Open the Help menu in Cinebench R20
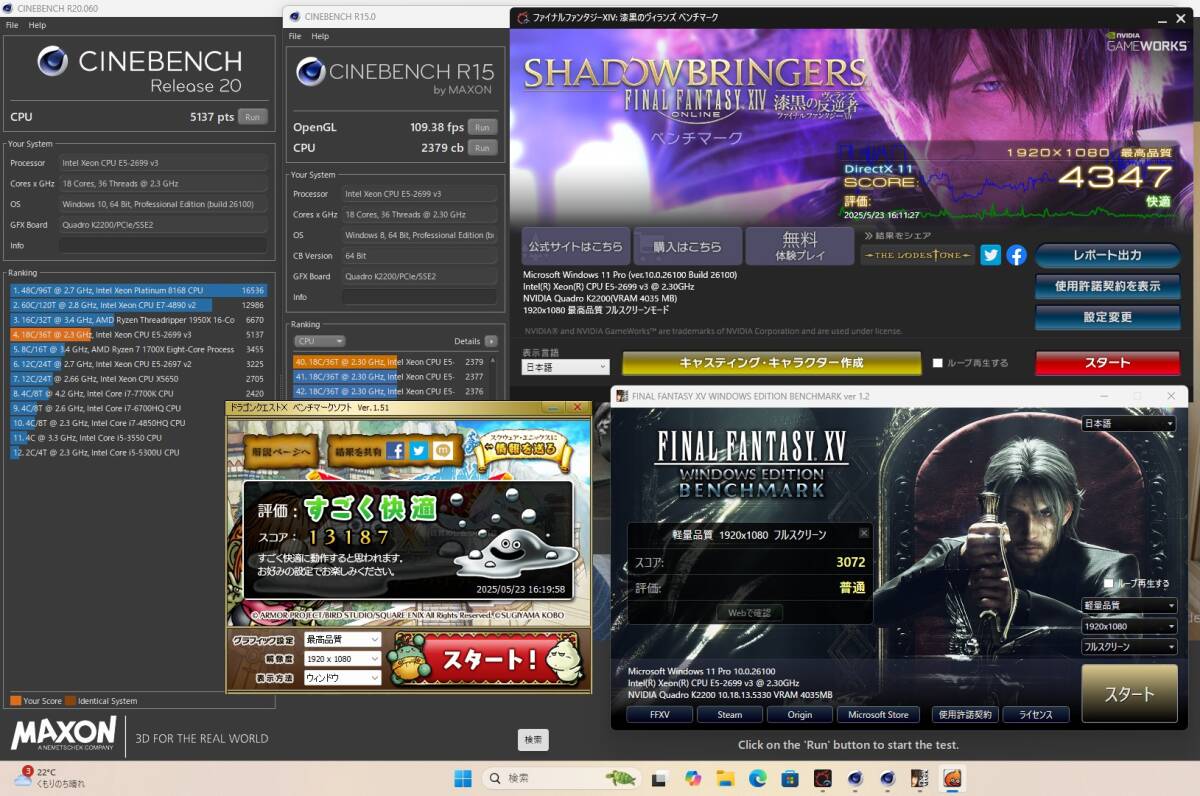 click(37, 25)
